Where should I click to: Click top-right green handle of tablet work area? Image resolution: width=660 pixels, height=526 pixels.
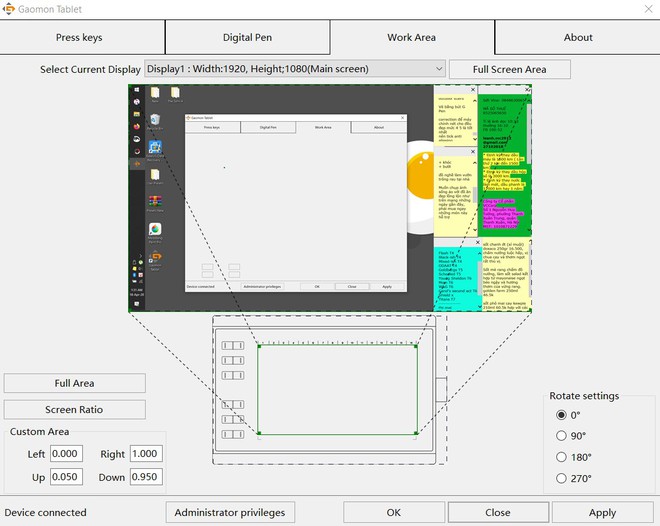pos(416,346)
